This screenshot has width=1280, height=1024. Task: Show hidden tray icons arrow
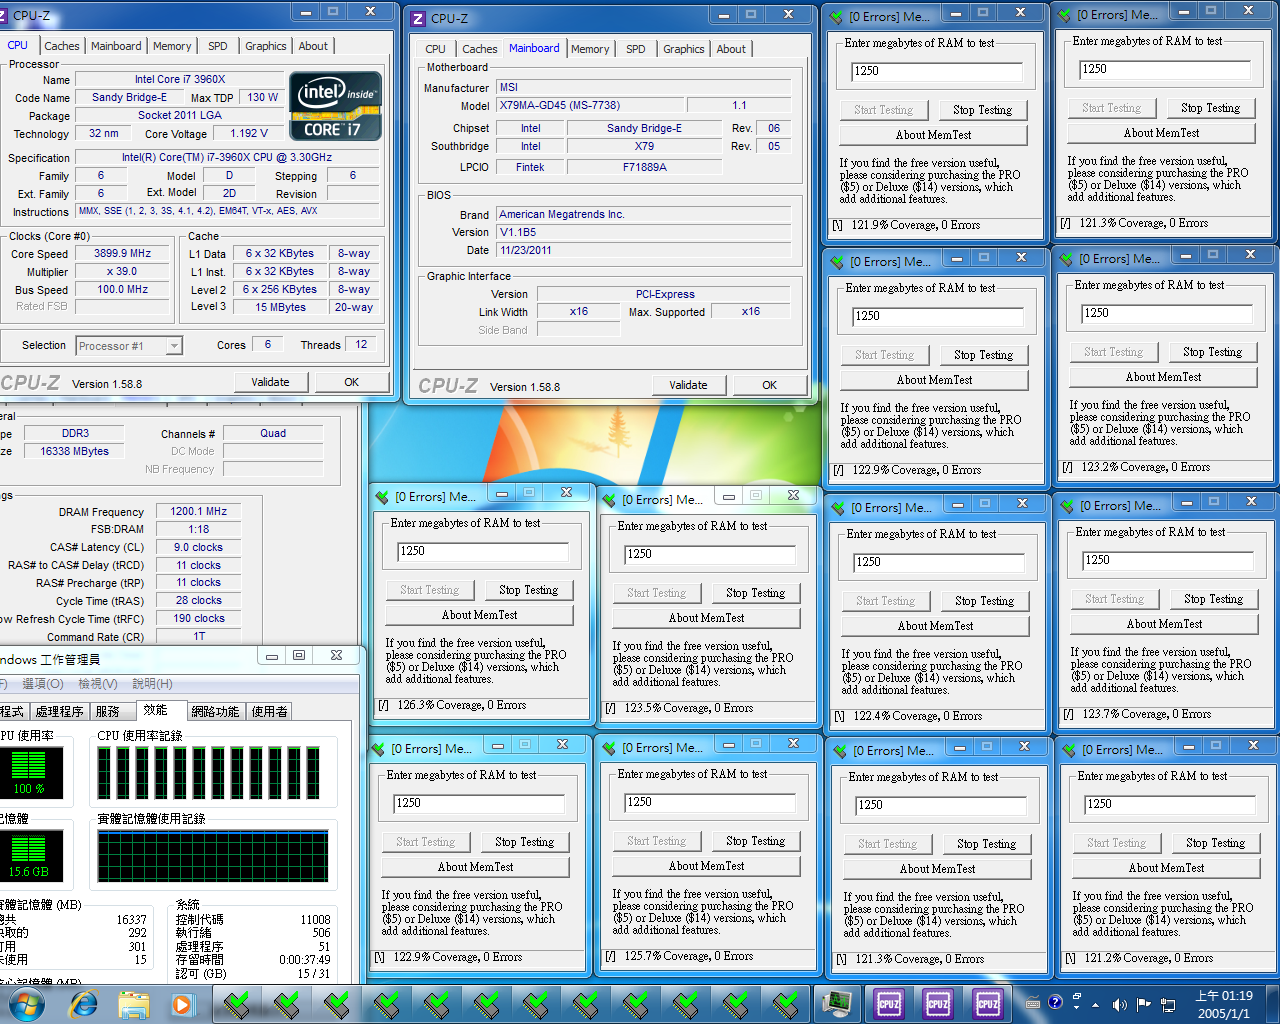click(1096, 1004)
